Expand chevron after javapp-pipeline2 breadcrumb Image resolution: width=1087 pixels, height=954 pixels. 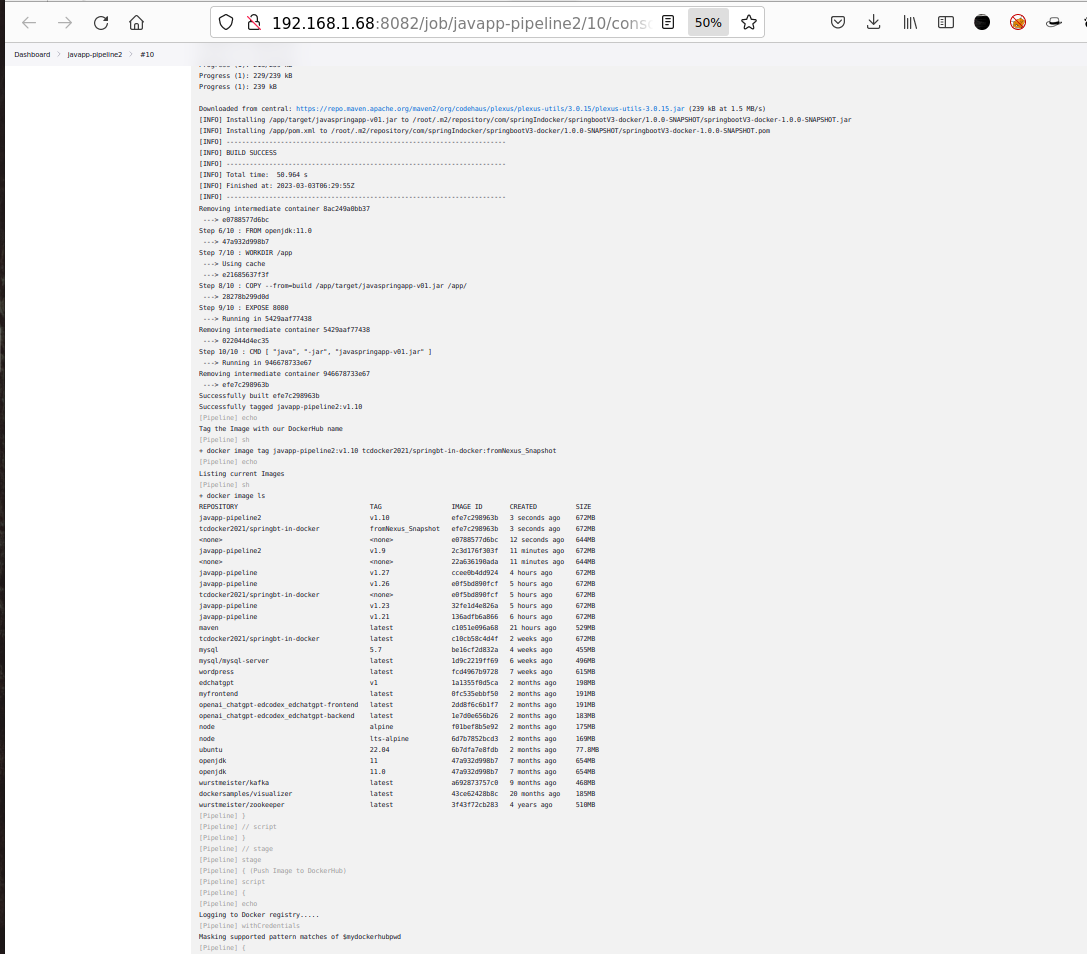[x=131, y=54]
